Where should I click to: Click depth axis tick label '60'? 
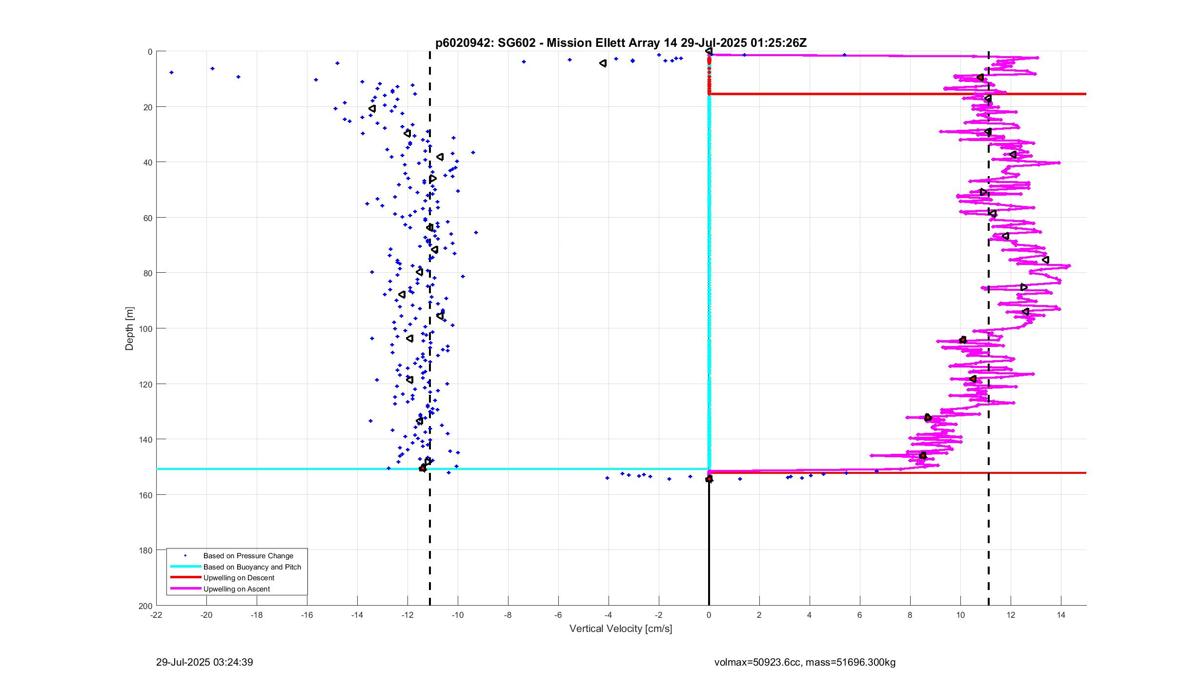[x=148, y=218]
